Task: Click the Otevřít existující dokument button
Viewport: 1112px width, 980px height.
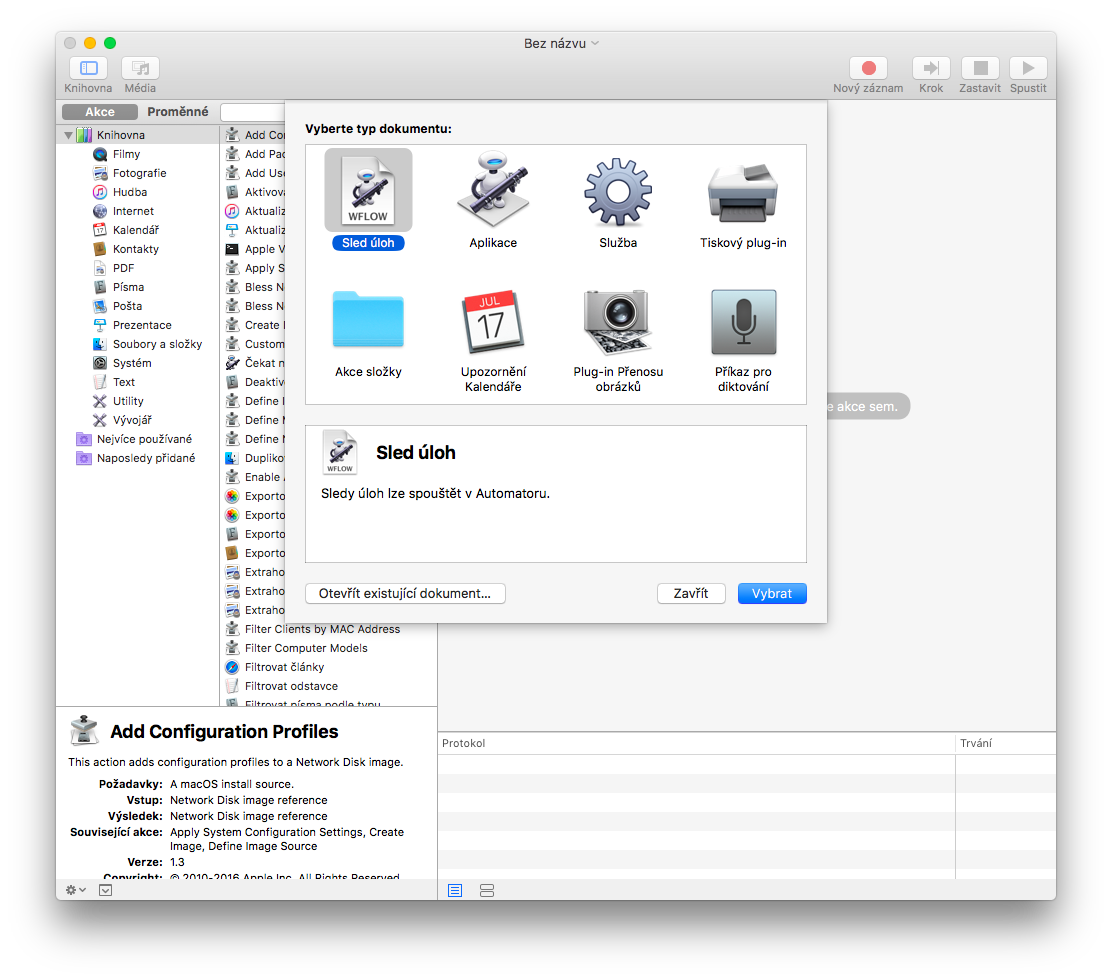Action: [405, 594]
